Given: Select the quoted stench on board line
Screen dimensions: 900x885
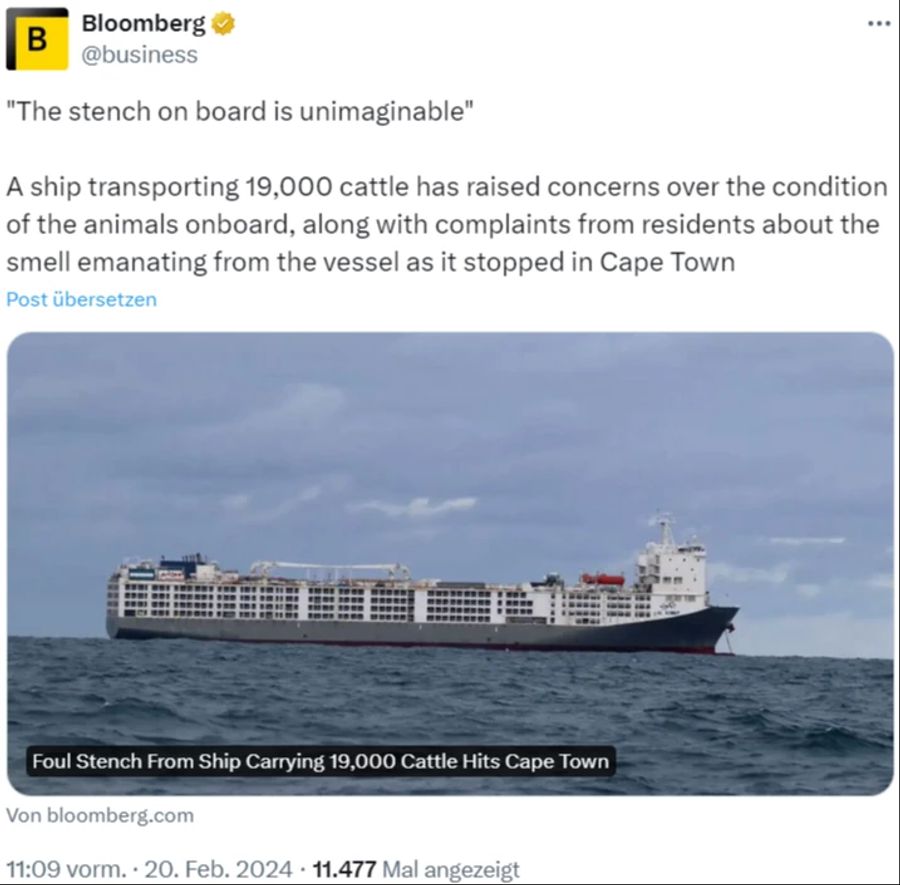Looking at the screenshot, I should click(240, 111).
